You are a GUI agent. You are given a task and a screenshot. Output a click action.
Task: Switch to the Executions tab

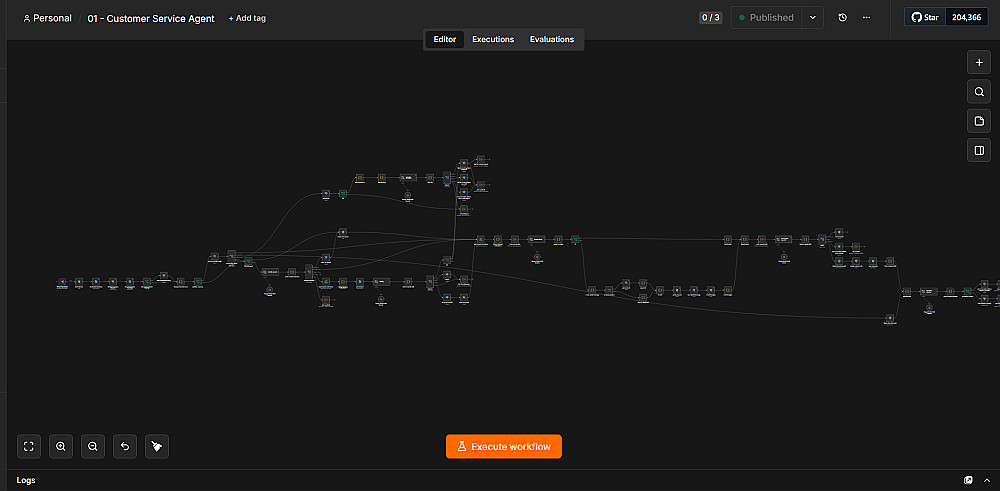click(x=493, y=40)
